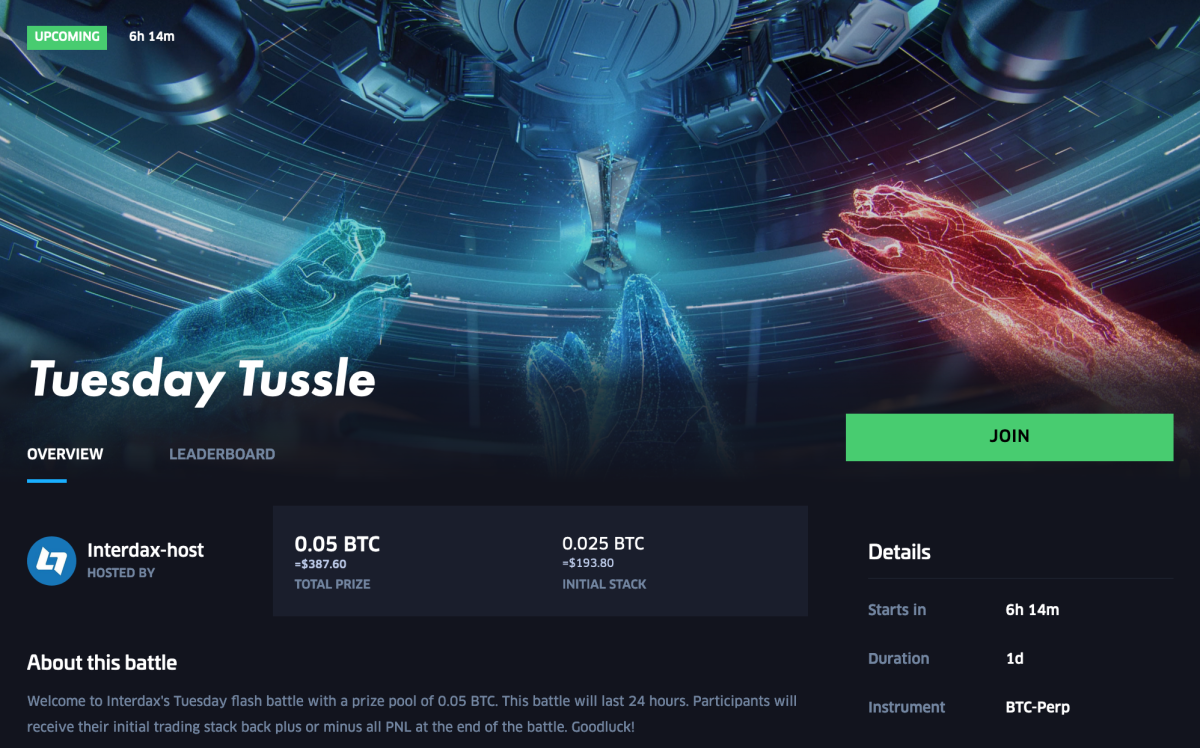This screenshot has height=748, width=1200.
Task: Click the green UPCOMING status badge
Action: 67,37
